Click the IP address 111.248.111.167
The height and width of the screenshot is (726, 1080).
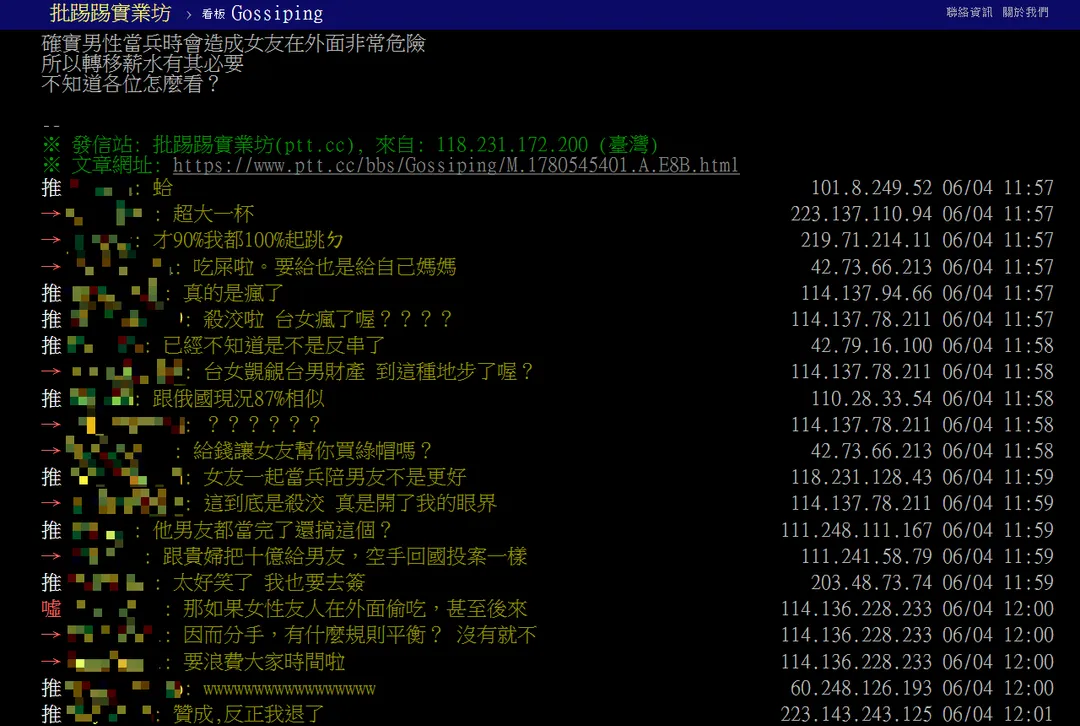(x=856, y=530)
